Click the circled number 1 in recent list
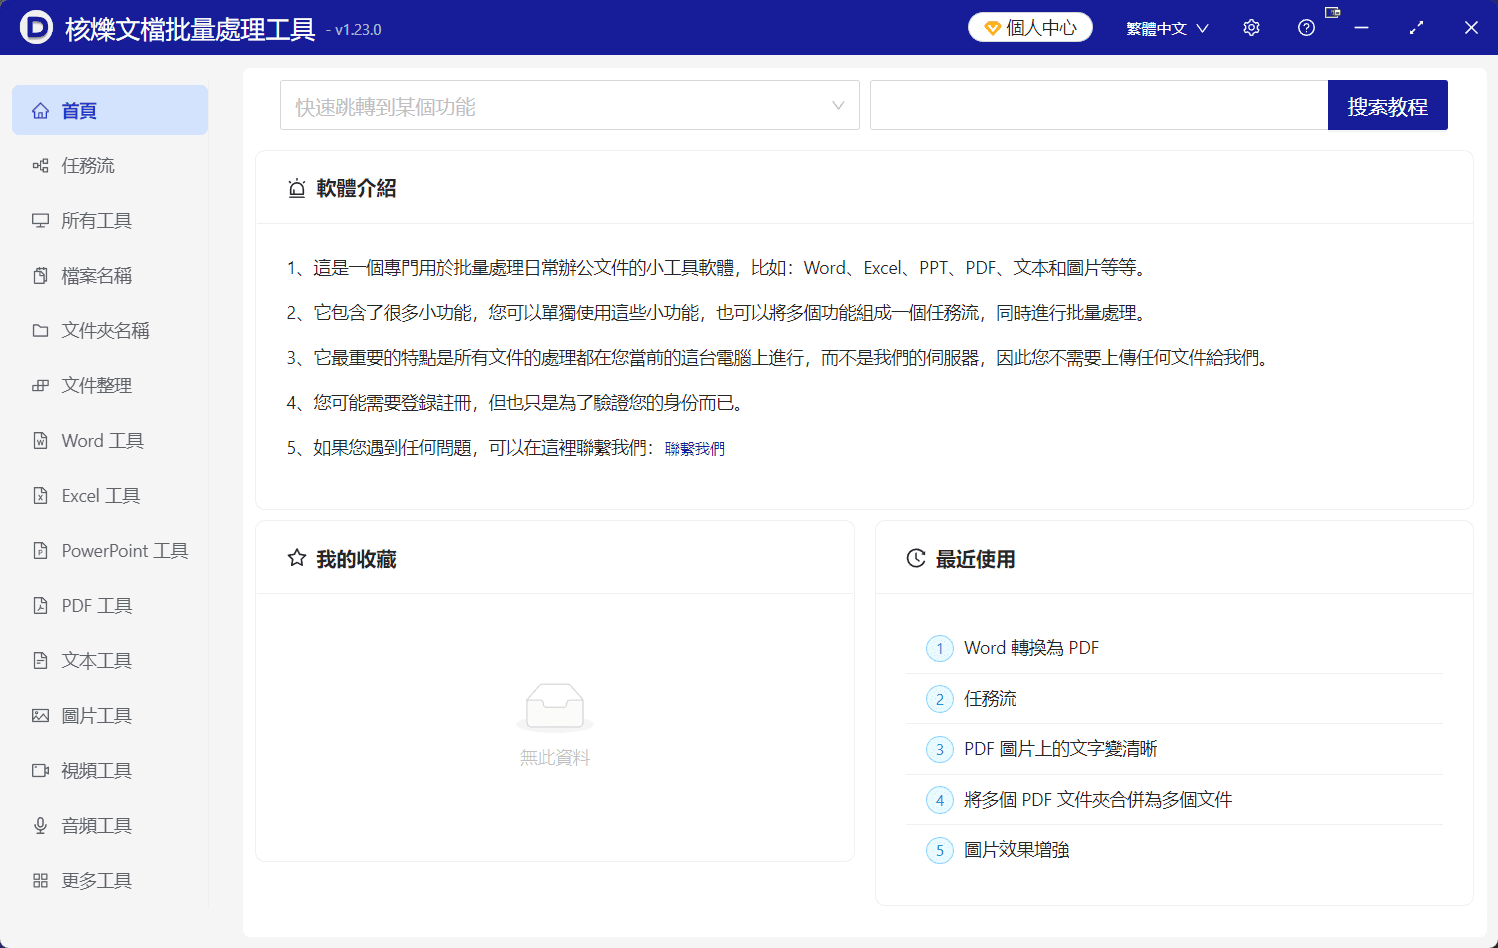 point(940,649)
